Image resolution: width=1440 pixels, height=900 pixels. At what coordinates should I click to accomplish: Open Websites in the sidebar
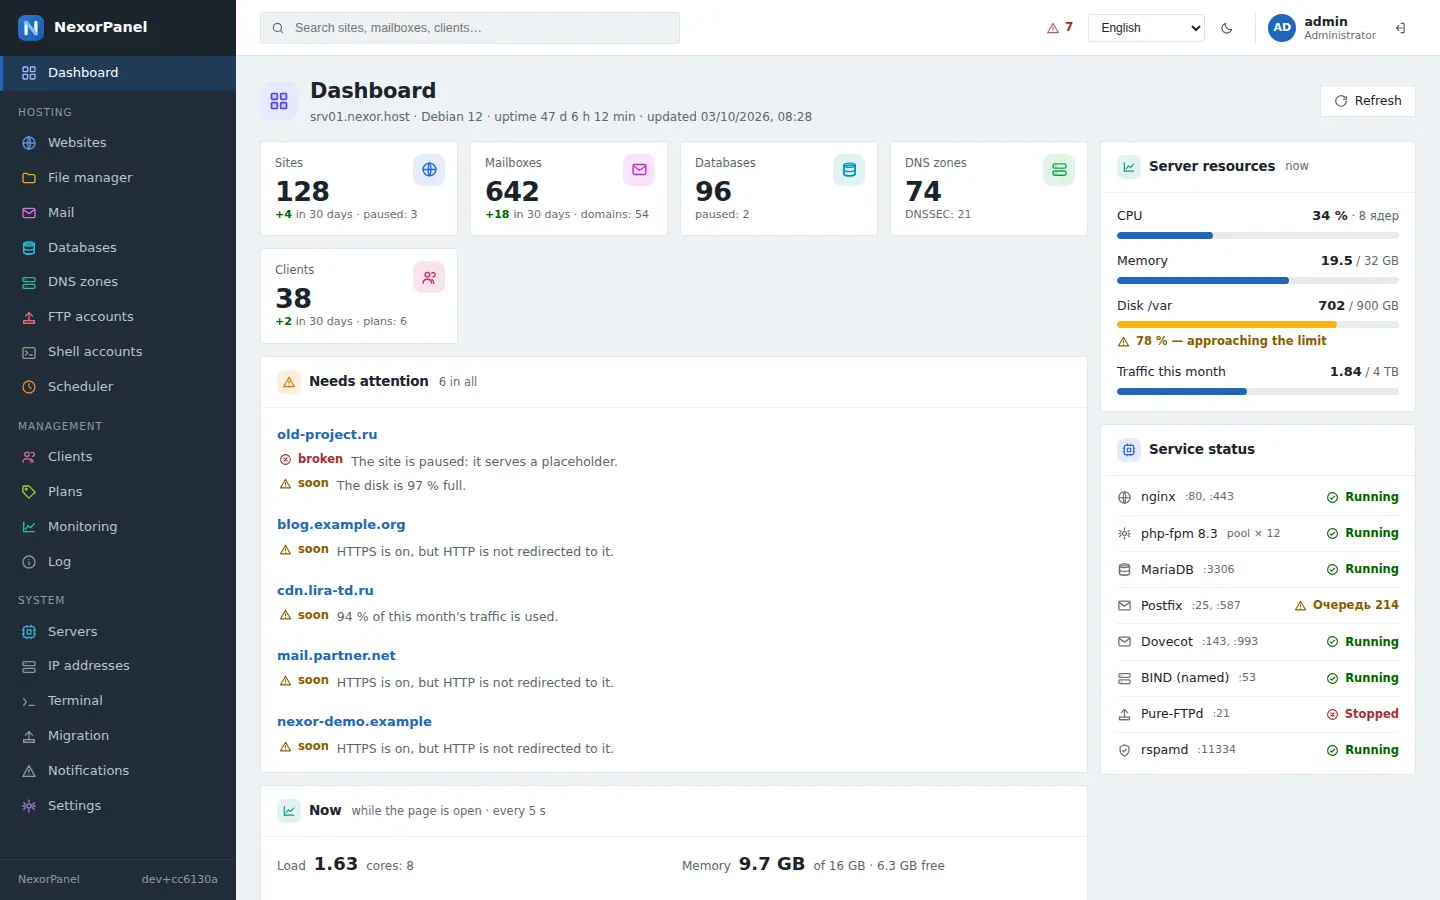[118, 143]
